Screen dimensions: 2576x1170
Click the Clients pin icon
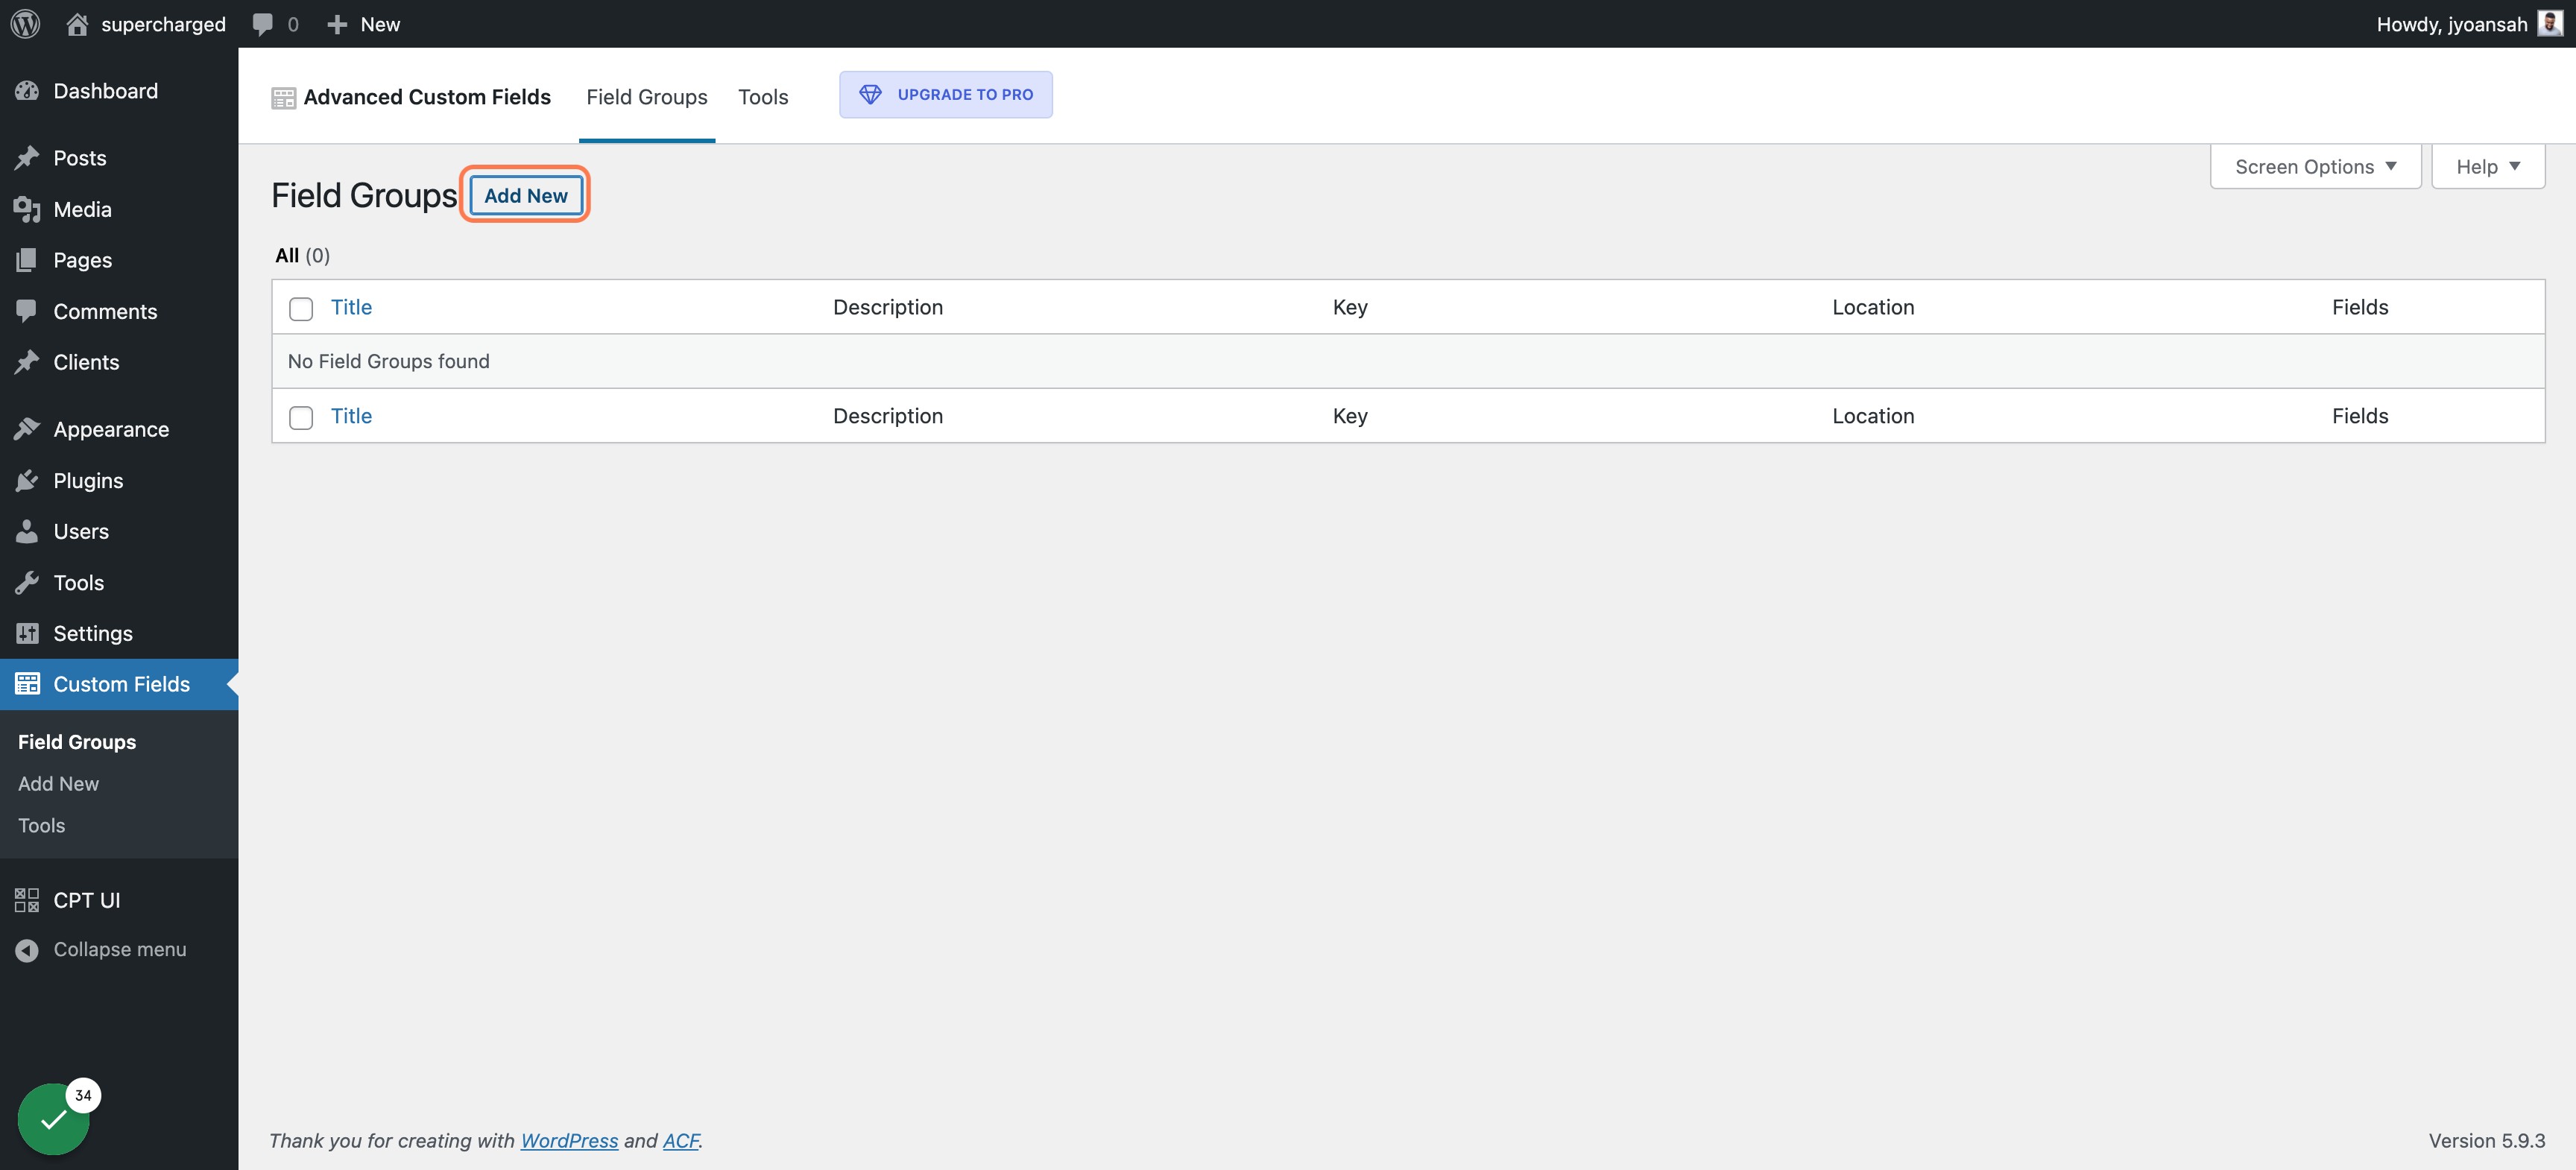(27, 362)
